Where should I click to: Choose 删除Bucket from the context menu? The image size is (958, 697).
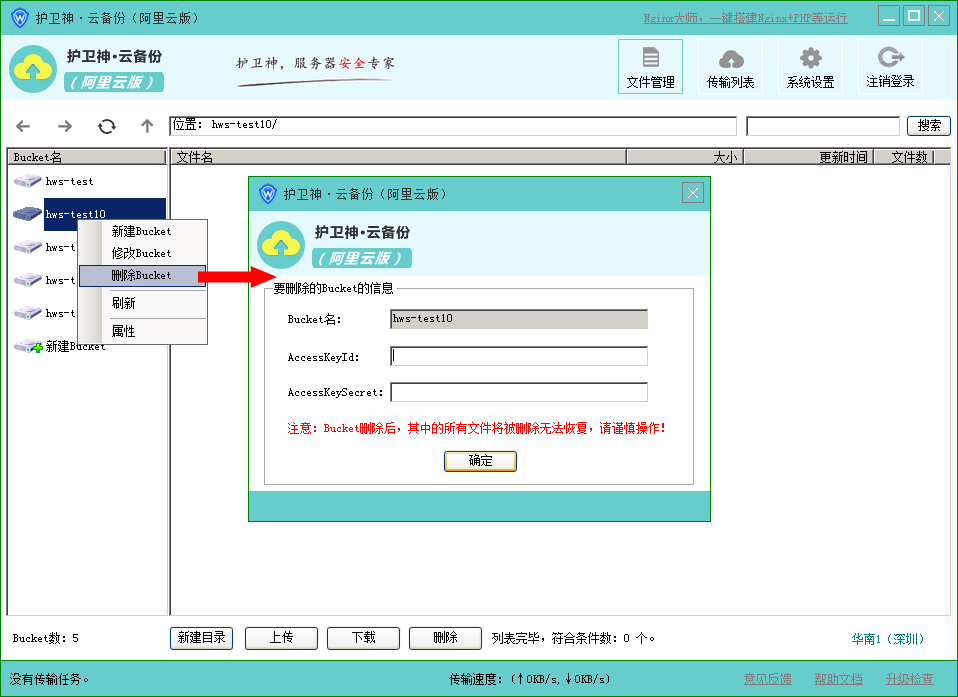pos(141,275)
